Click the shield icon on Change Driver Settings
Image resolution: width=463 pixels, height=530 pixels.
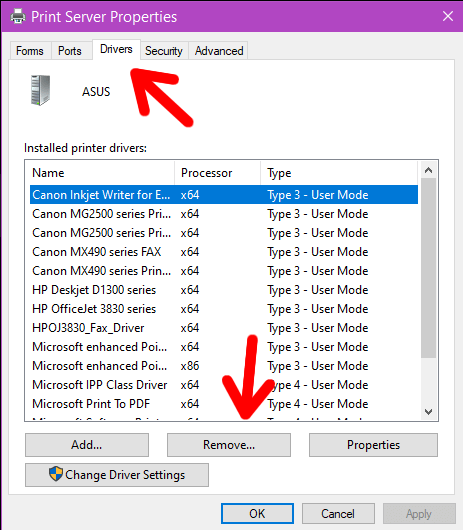click(56, 474)
